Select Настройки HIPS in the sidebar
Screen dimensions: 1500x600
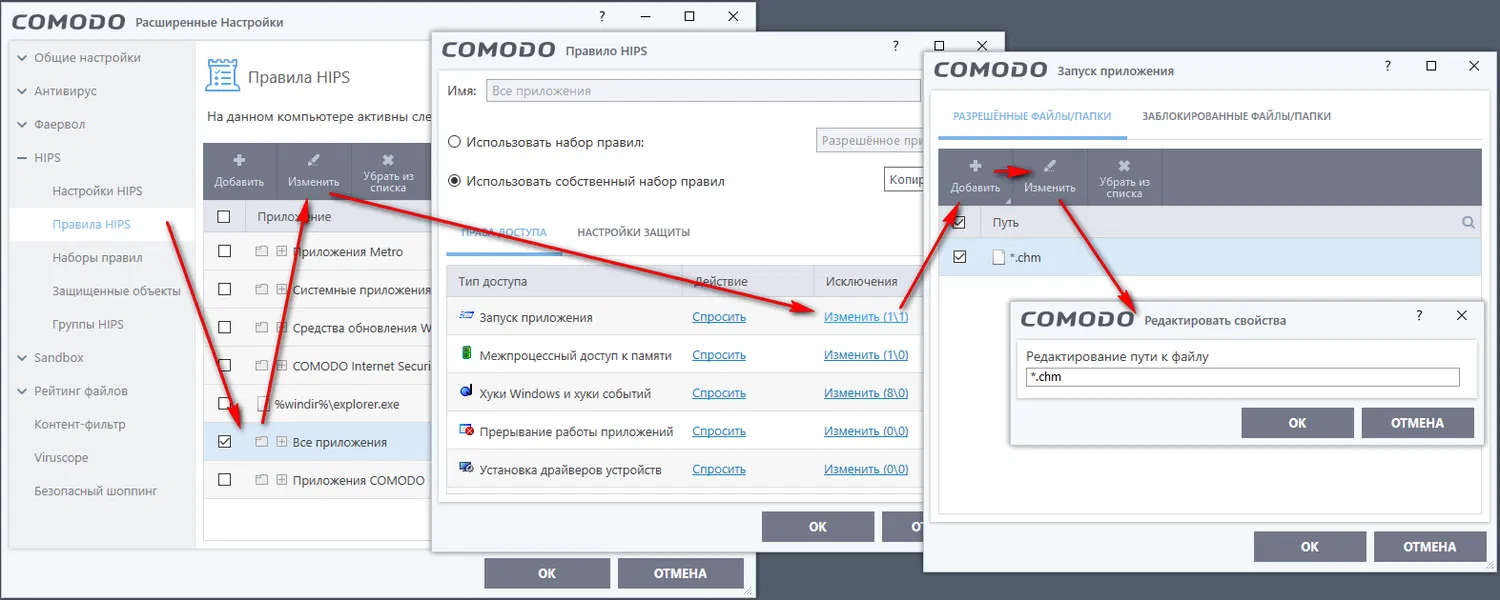97,191
